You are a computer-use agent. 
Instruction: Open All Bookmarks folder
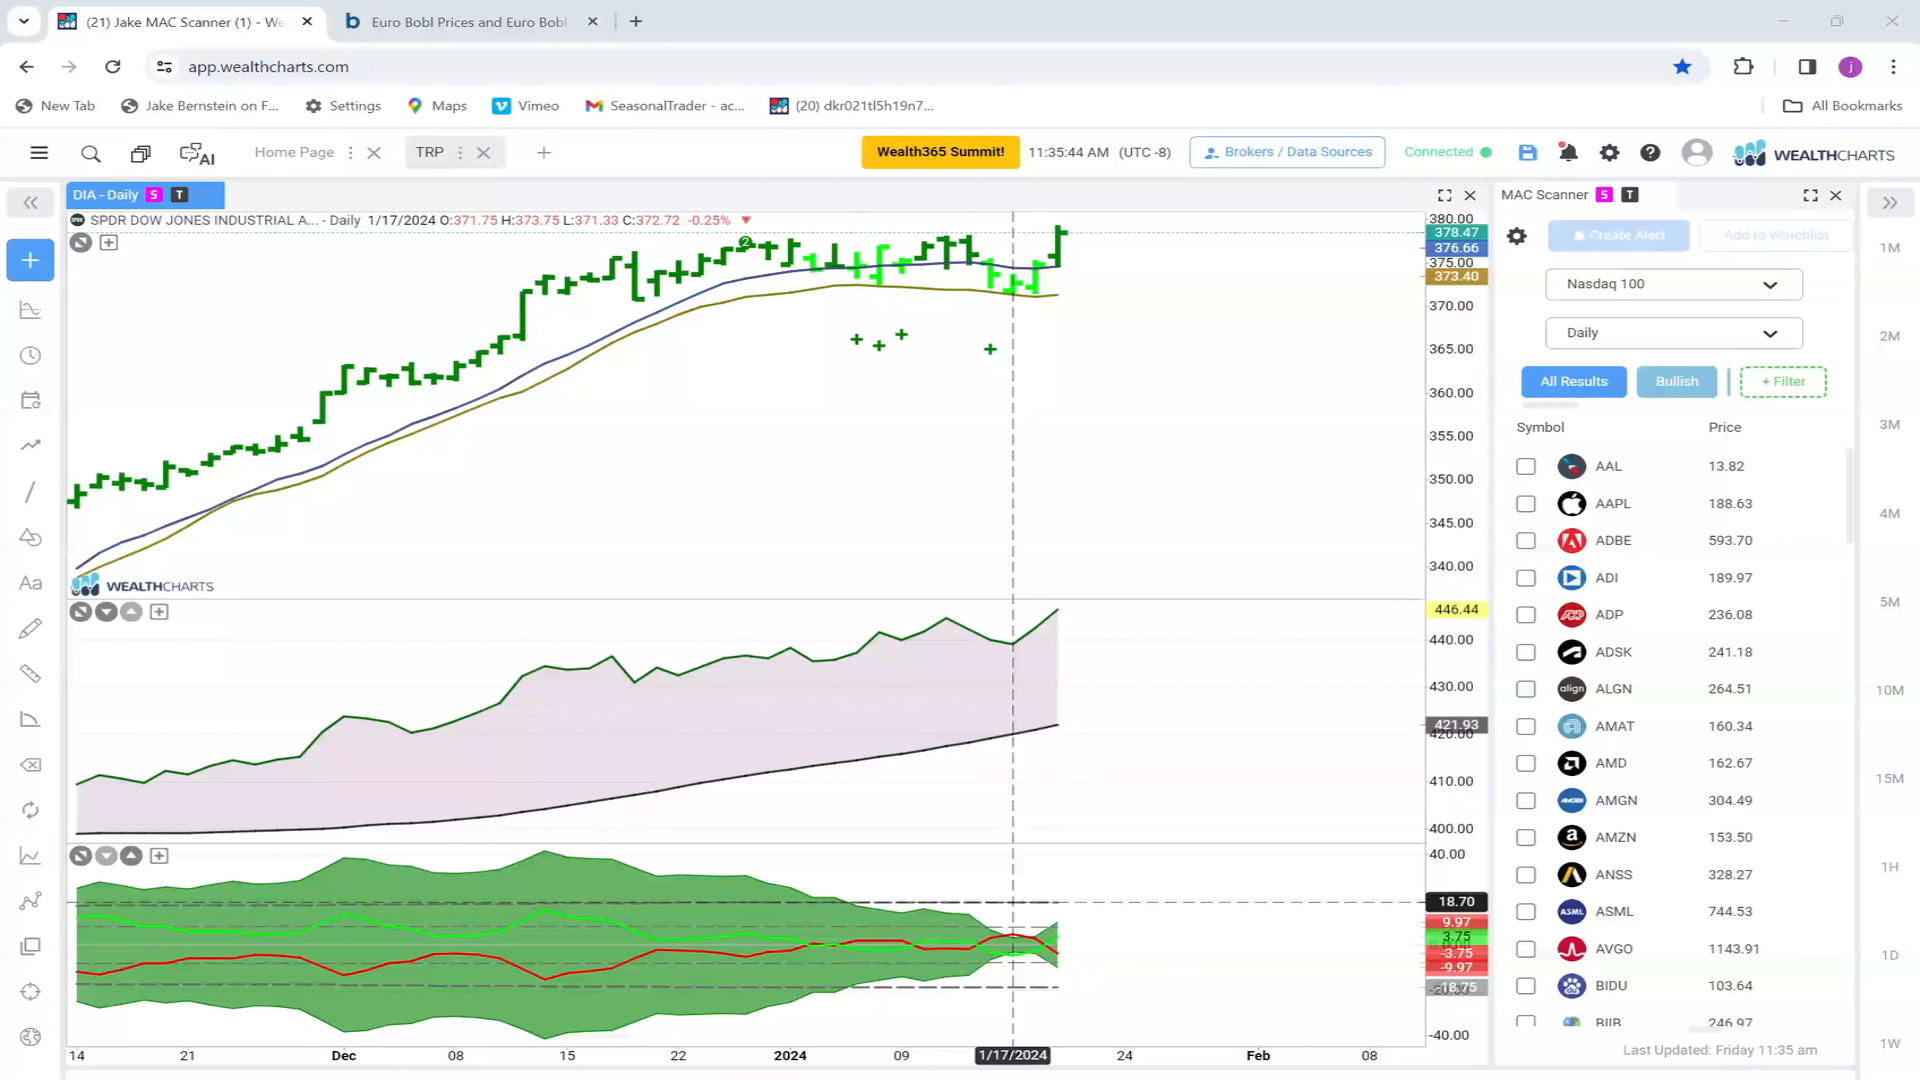pyautogui.click(x=1843, y=105)
